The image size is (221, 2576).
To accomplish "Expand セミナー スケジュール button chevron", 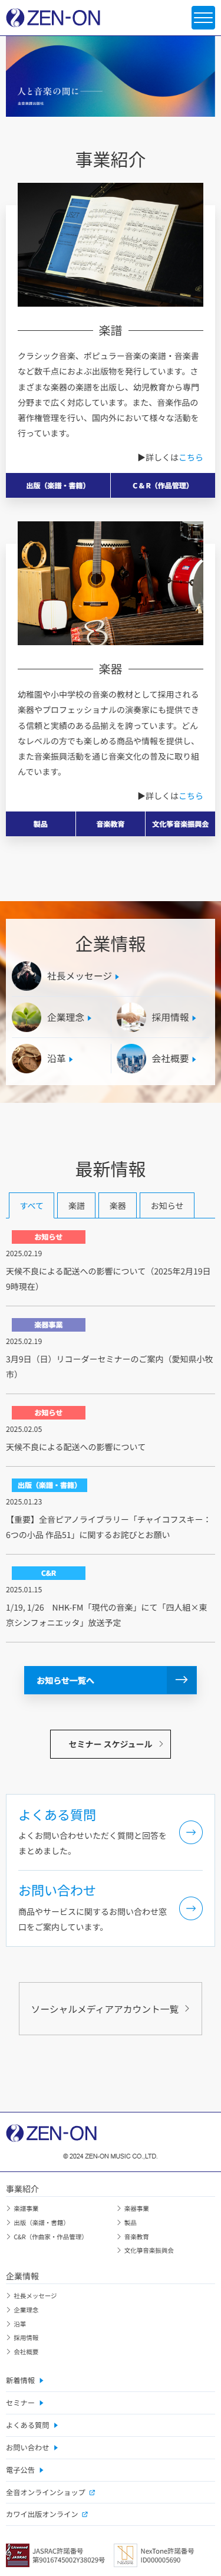I will (160, 1743).
